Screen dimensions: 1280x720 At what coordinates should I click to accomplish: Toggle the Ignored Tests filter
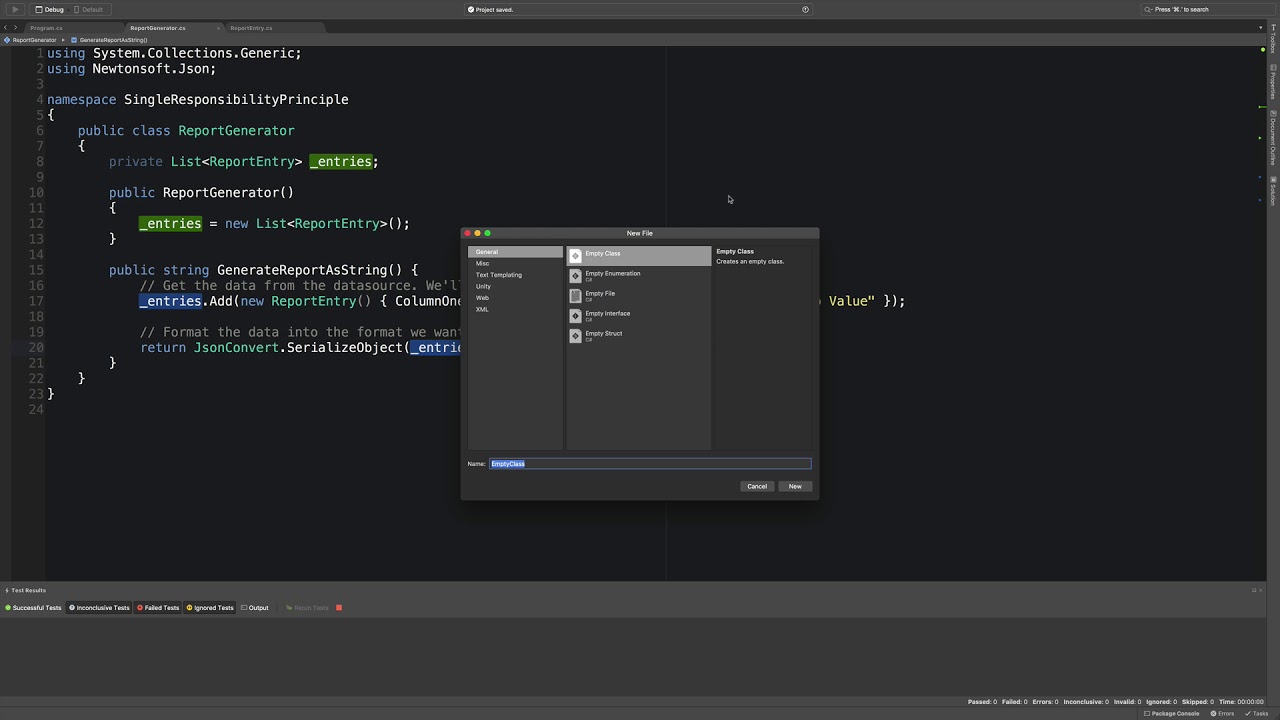210,608
